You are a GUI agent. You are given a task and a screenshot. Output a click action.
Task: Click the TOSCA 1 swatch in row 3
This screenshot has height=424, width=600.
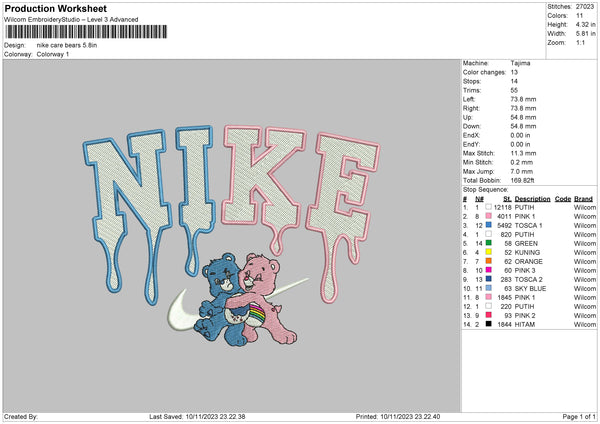coord(489,225)
